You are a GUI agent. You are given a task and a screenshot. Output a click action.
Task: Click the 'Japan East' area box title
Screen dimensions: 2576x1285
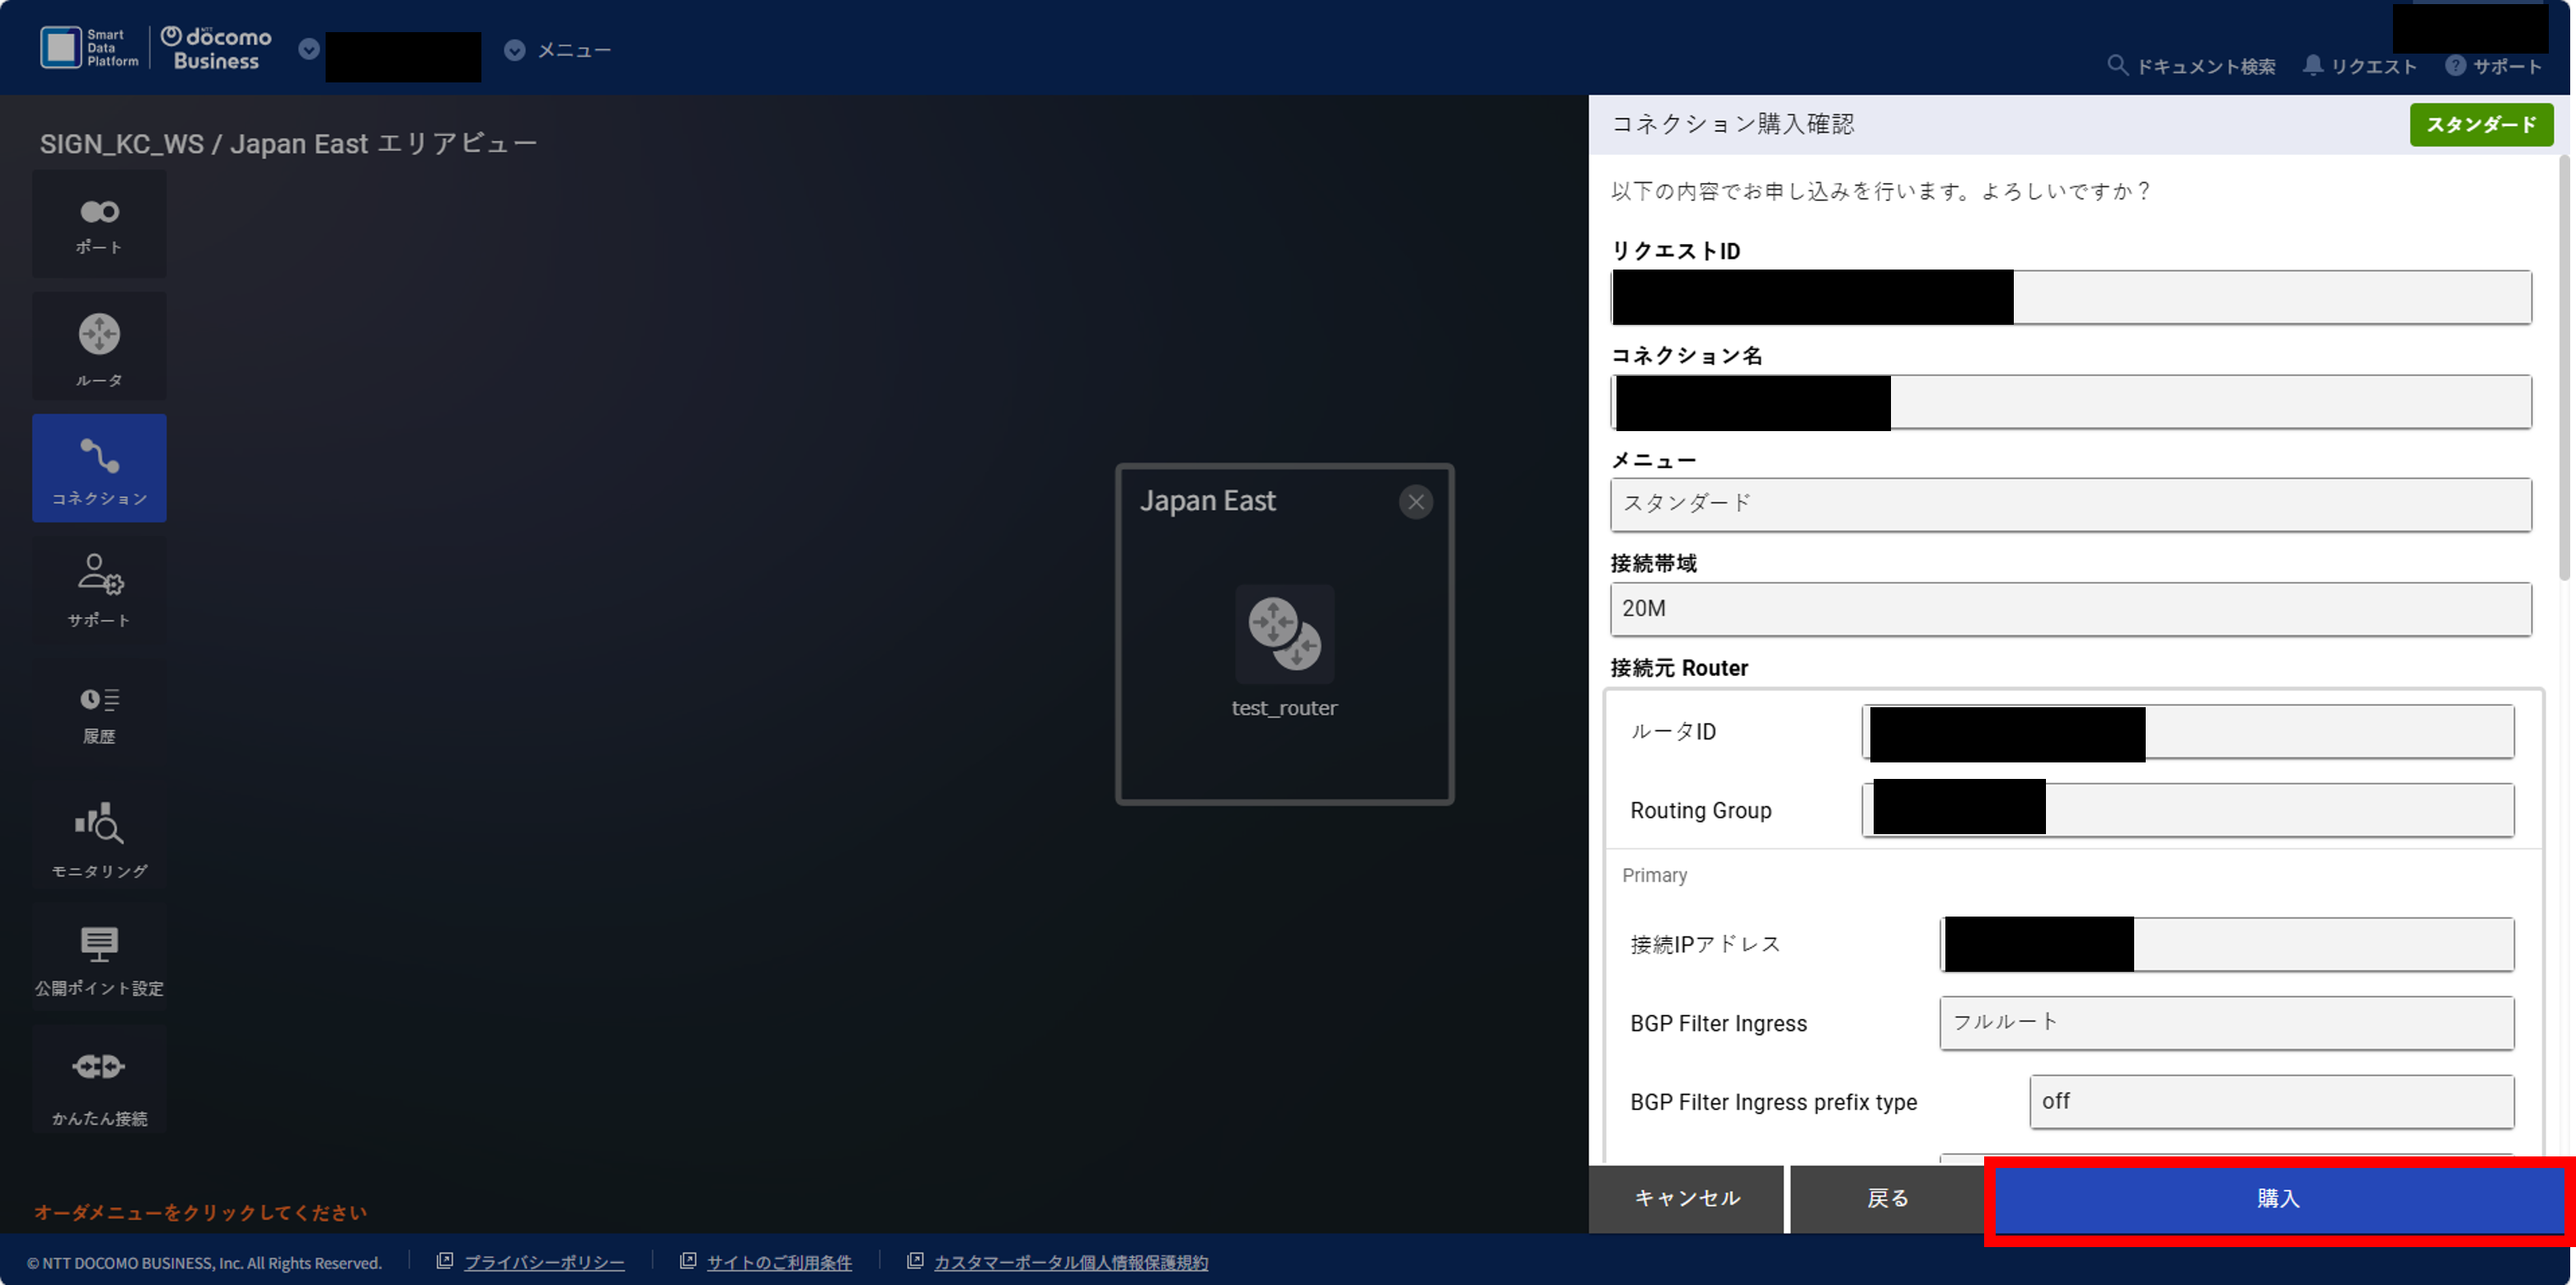pyautogui.click(x=1208, y=501)
